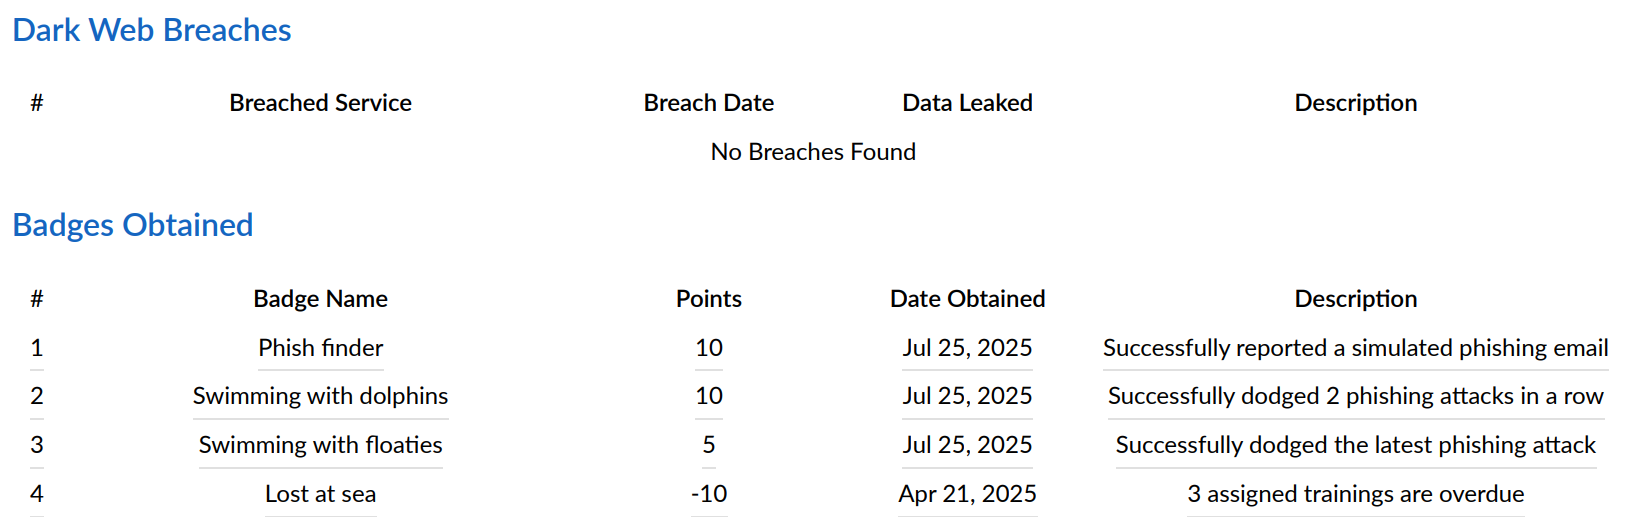Click the Badge Name column header
This screenshot has width=1636, height=517.
pos(320,299)
